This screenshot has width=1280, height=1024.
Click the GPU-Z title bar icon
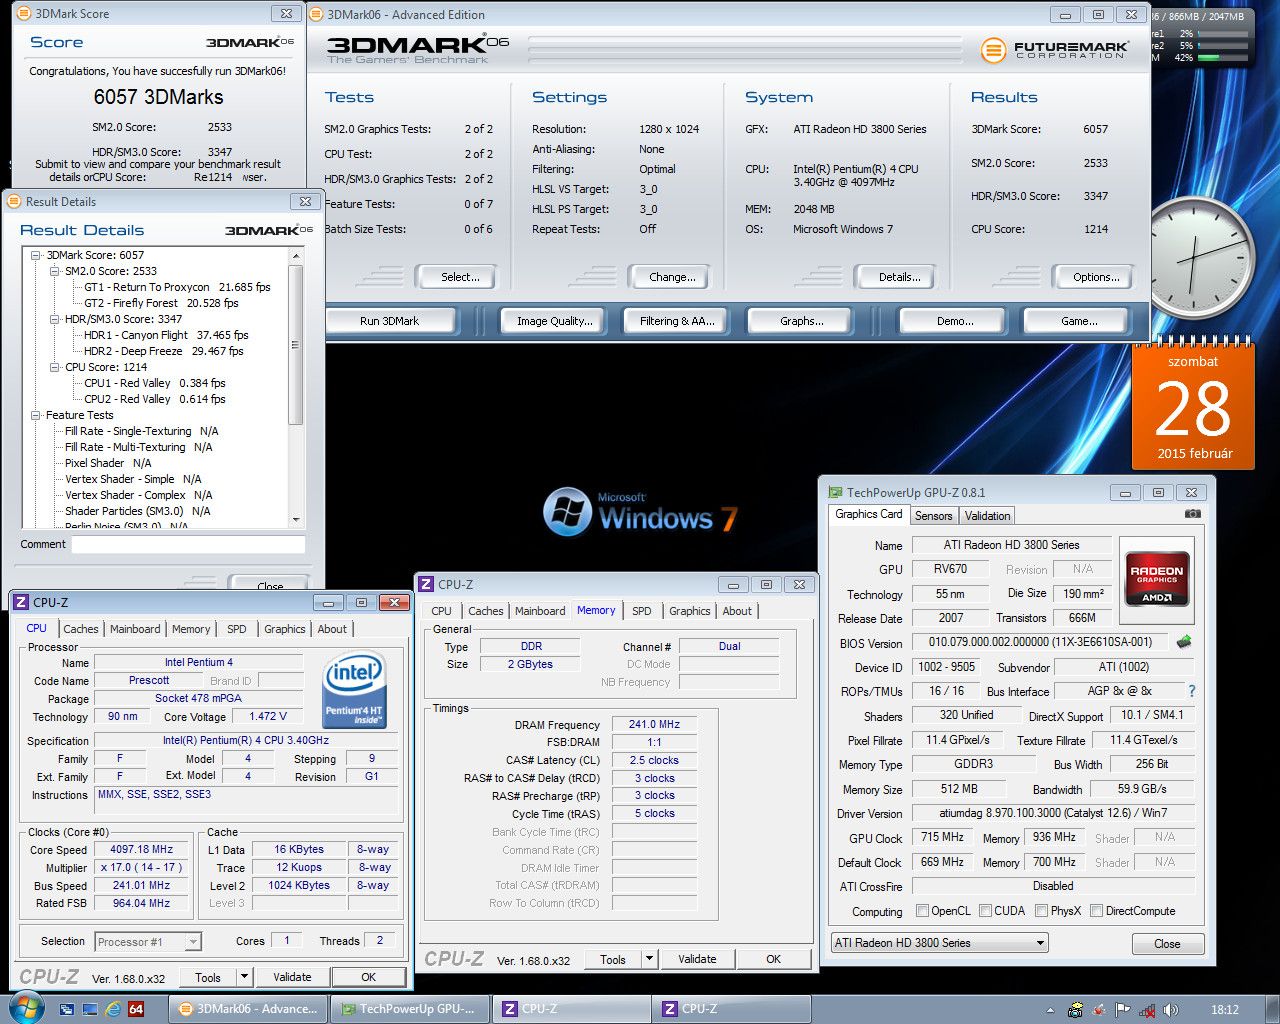(835, 492)
